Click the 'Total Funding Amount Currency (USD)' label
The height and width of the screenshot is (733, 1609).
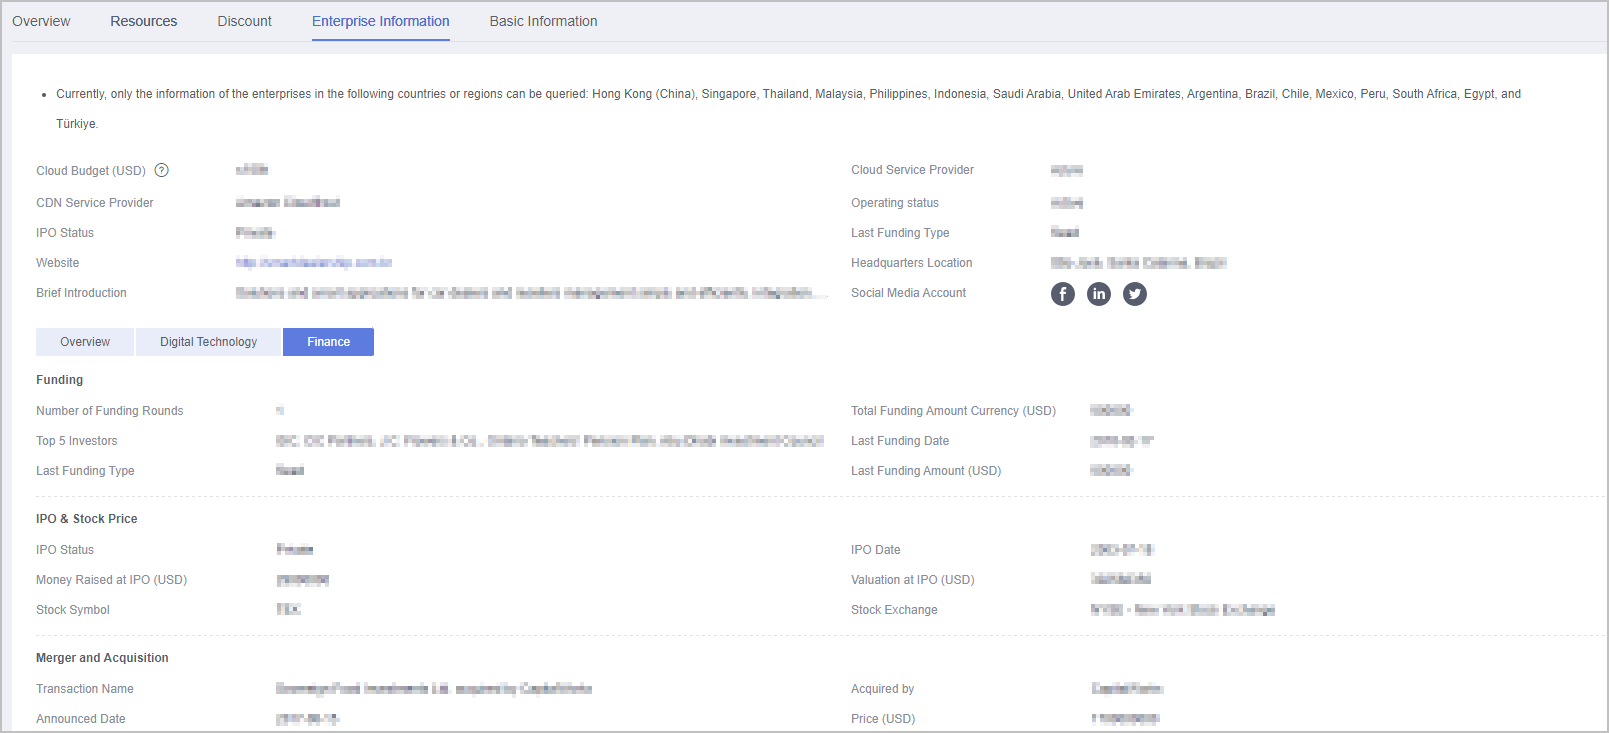pos(954,411)
